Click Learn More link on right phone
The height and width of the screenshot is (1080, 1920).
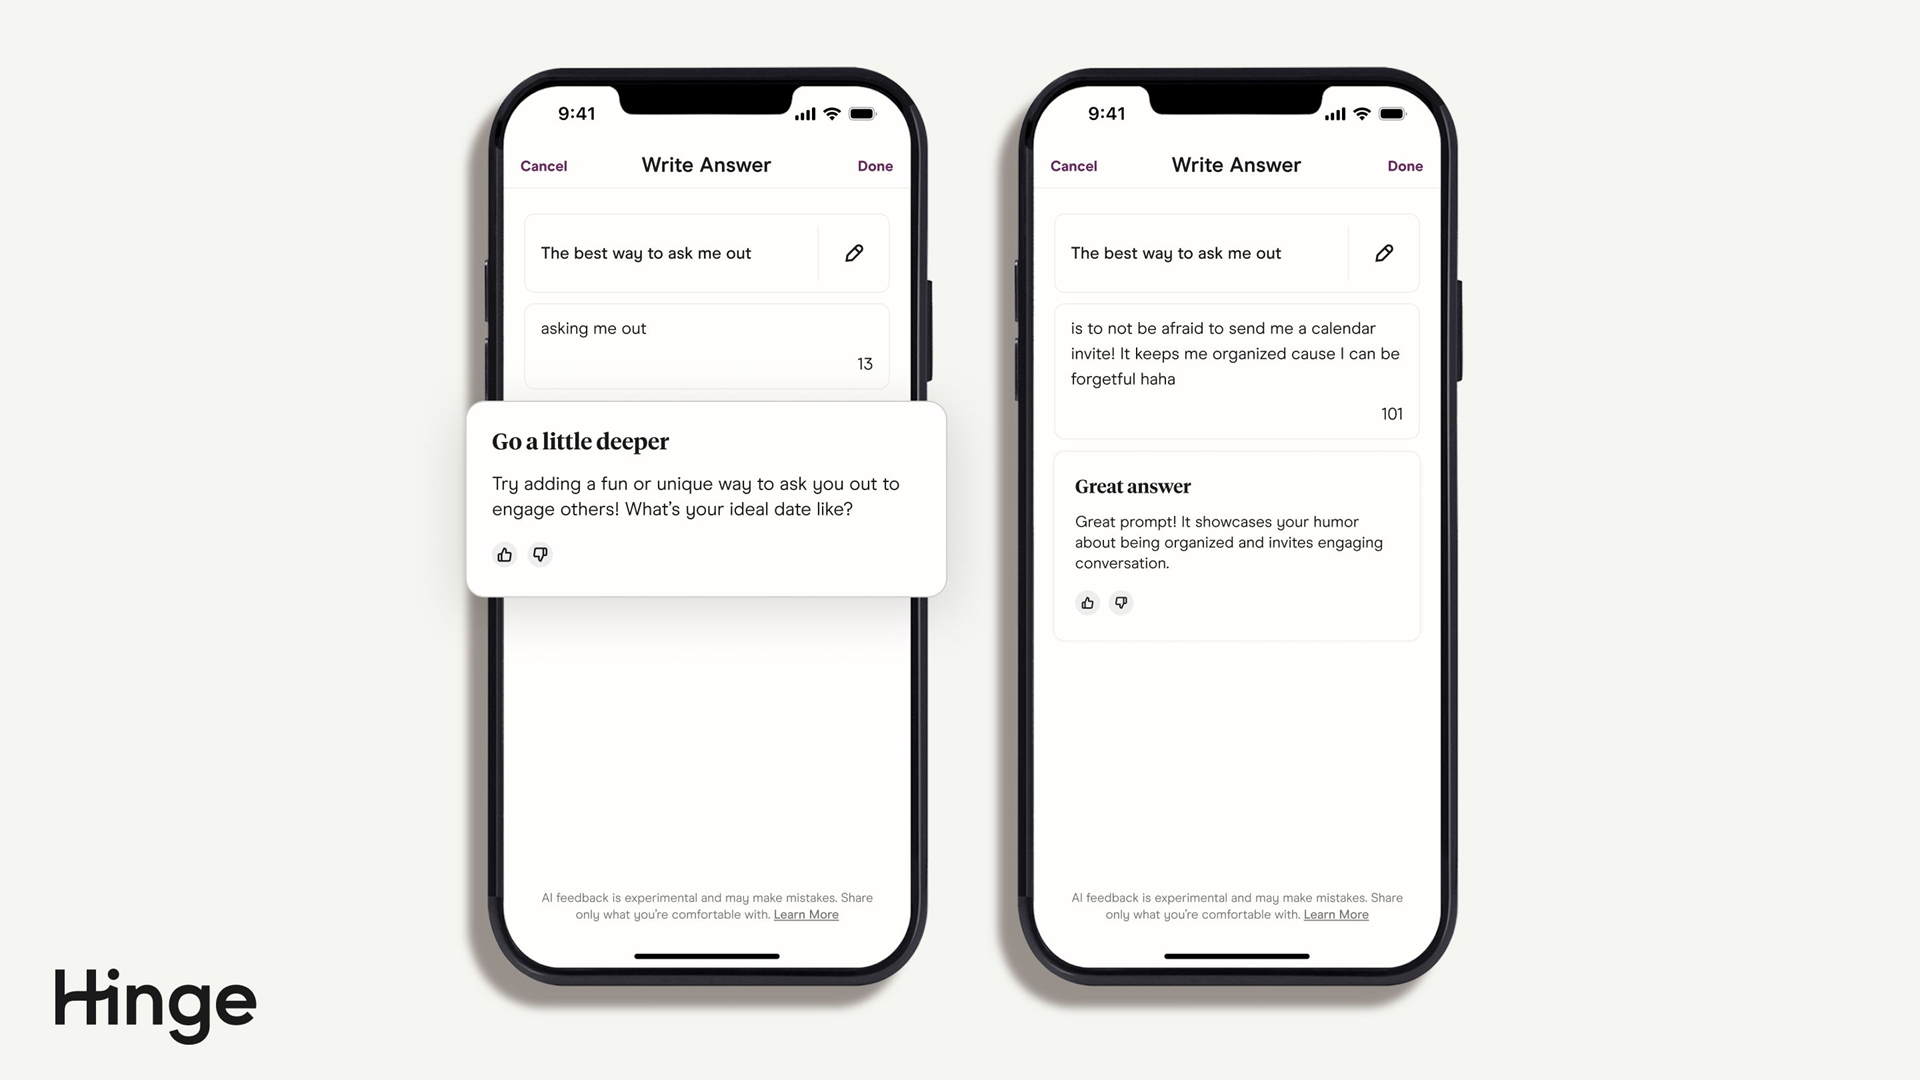point(1335,914)
